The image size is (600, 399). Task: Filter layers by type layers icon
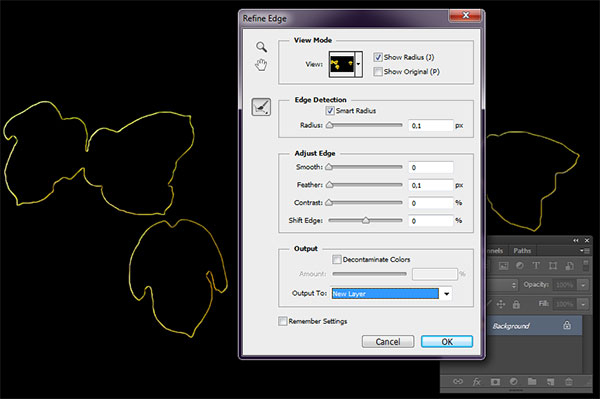(x=536, y=265)
